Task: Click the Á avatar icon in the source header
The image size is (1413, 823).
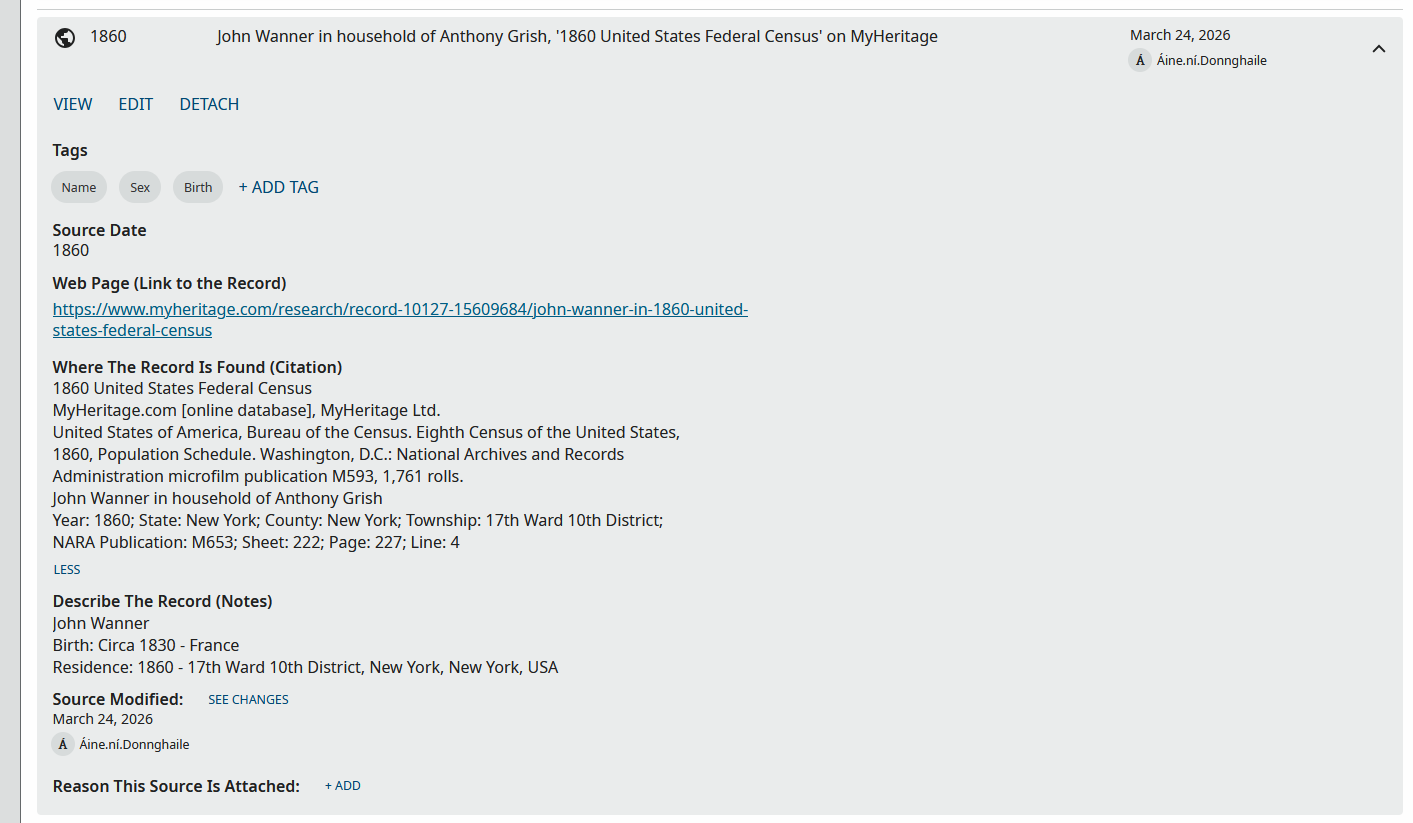Action: point(1140,60)
